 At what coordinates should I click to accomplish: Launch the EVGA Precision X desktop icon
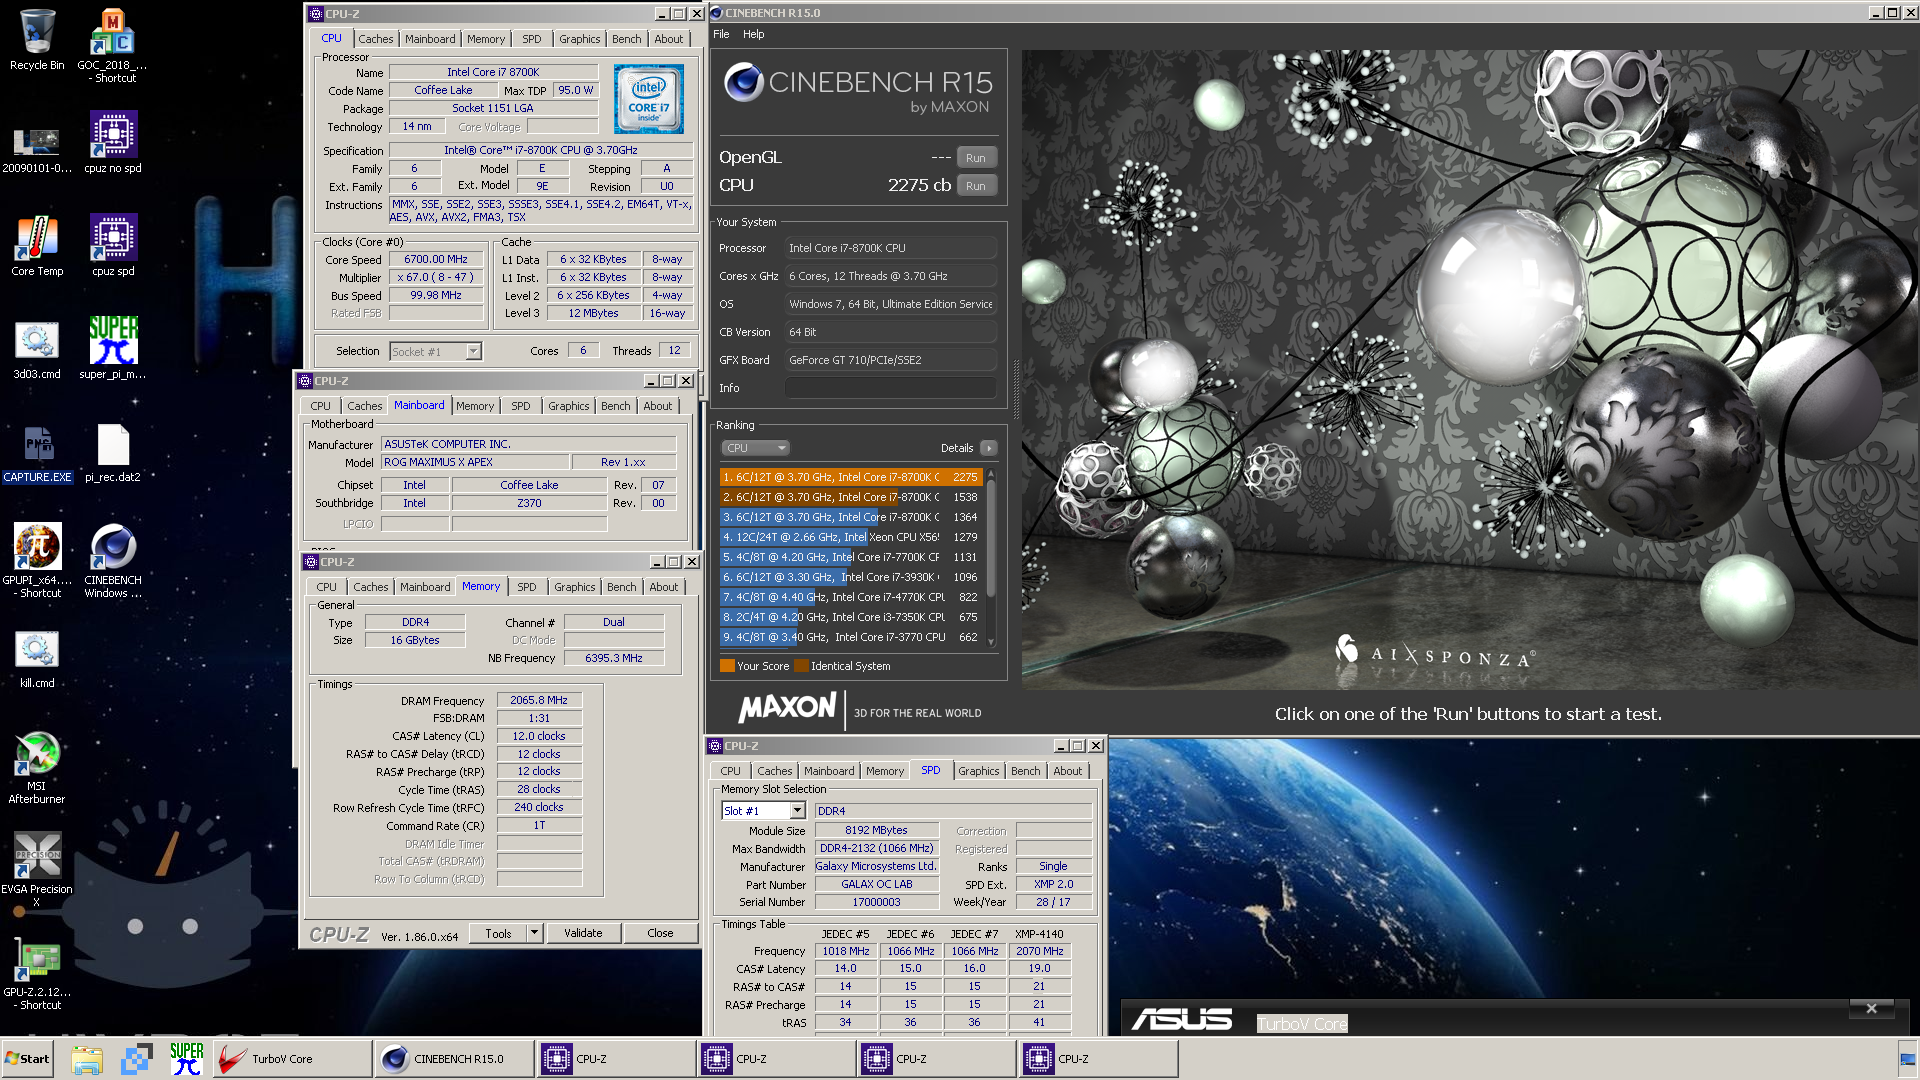coord(37,868)
